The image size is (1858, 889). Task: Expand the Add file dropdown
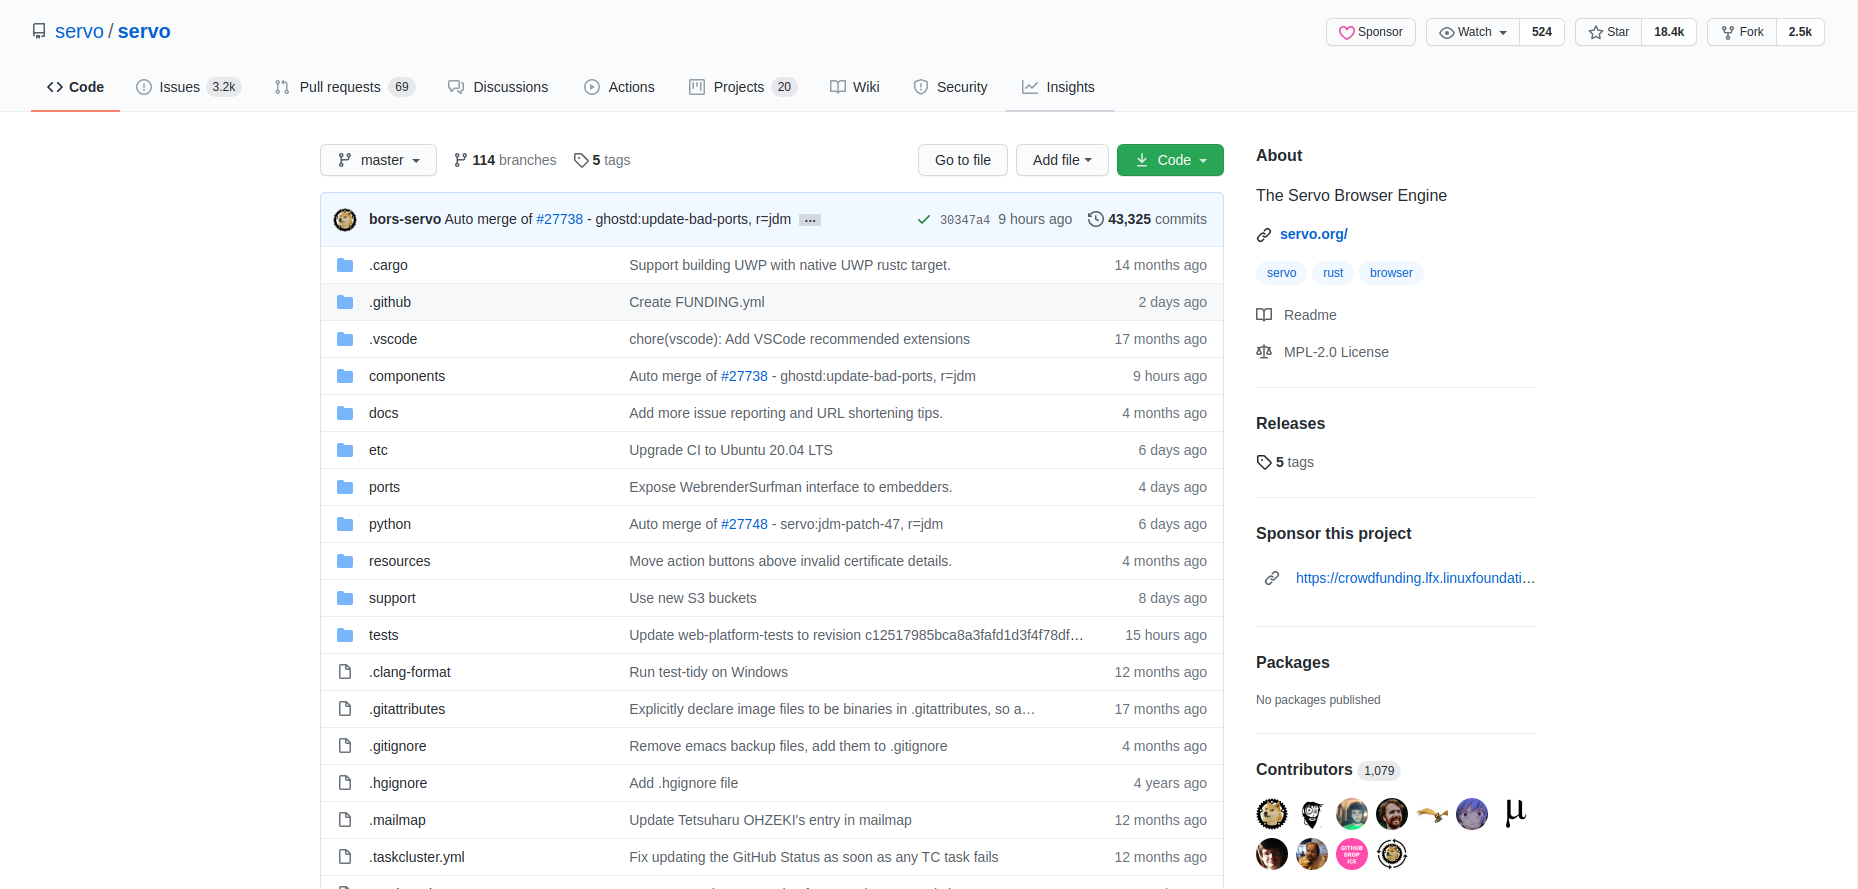1062,160
